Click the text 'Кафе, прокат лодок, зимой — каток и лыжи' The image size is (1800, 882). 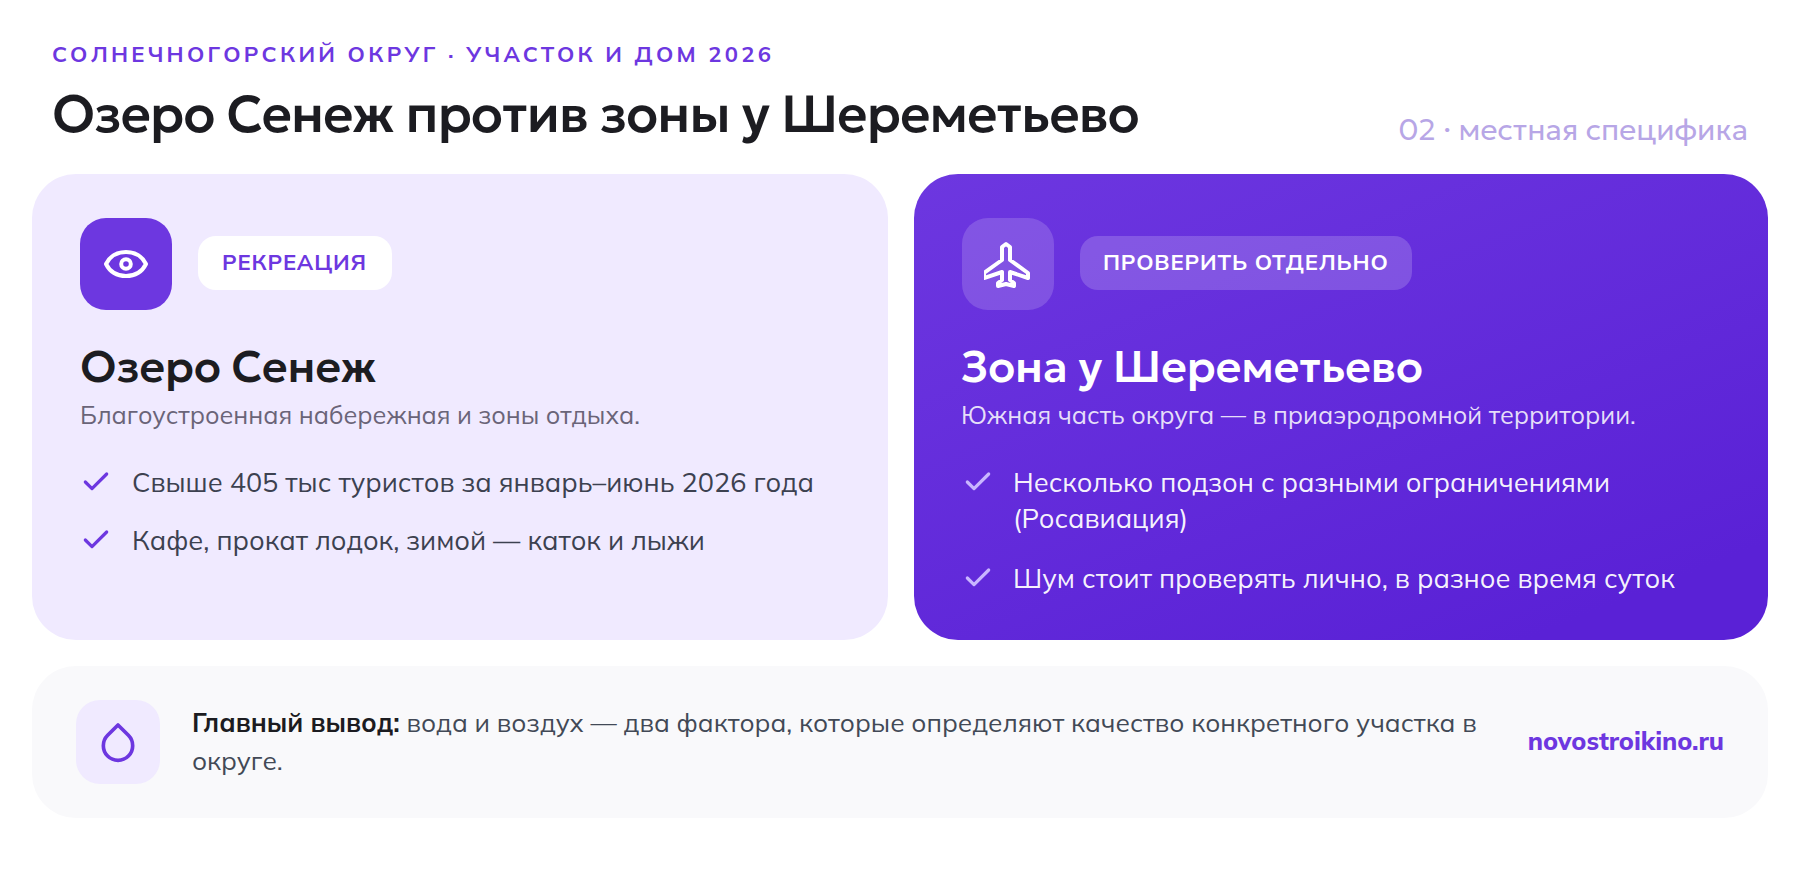[419, 541]
